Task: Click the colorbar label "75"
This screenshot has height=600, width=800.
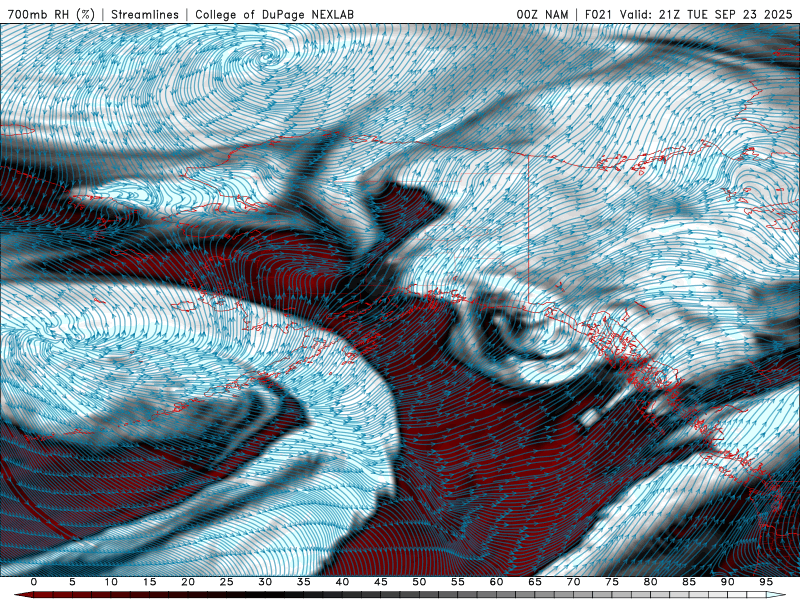Action: [612, 582]
